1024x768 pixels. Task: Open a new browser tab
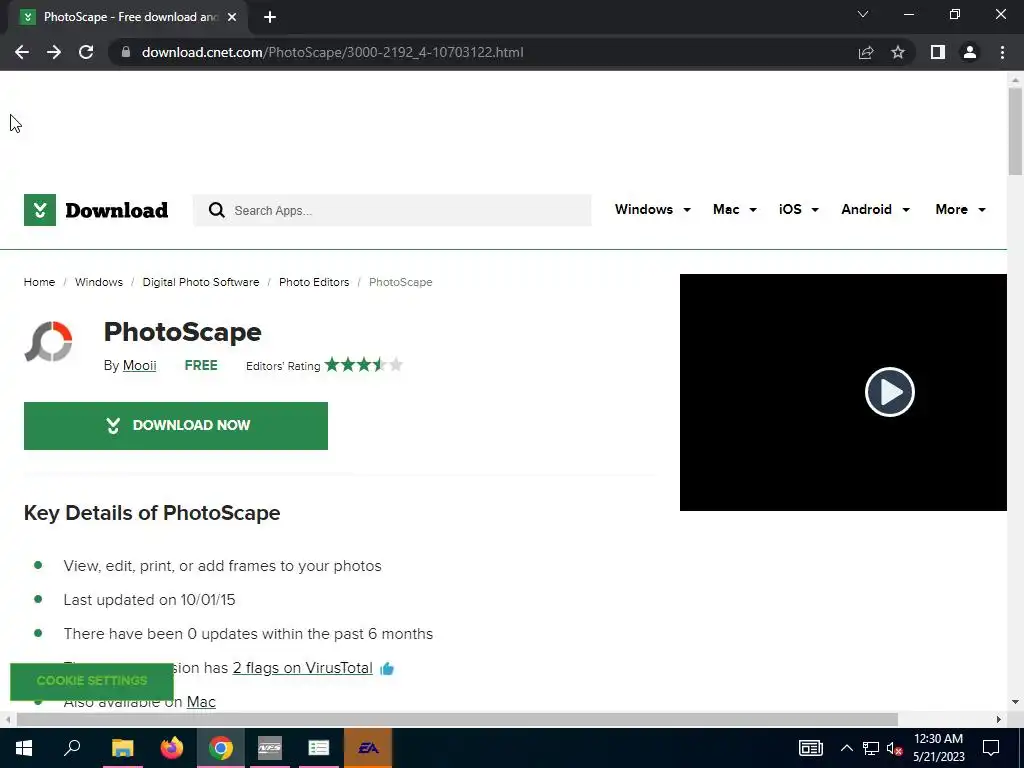tap(270, 17)
